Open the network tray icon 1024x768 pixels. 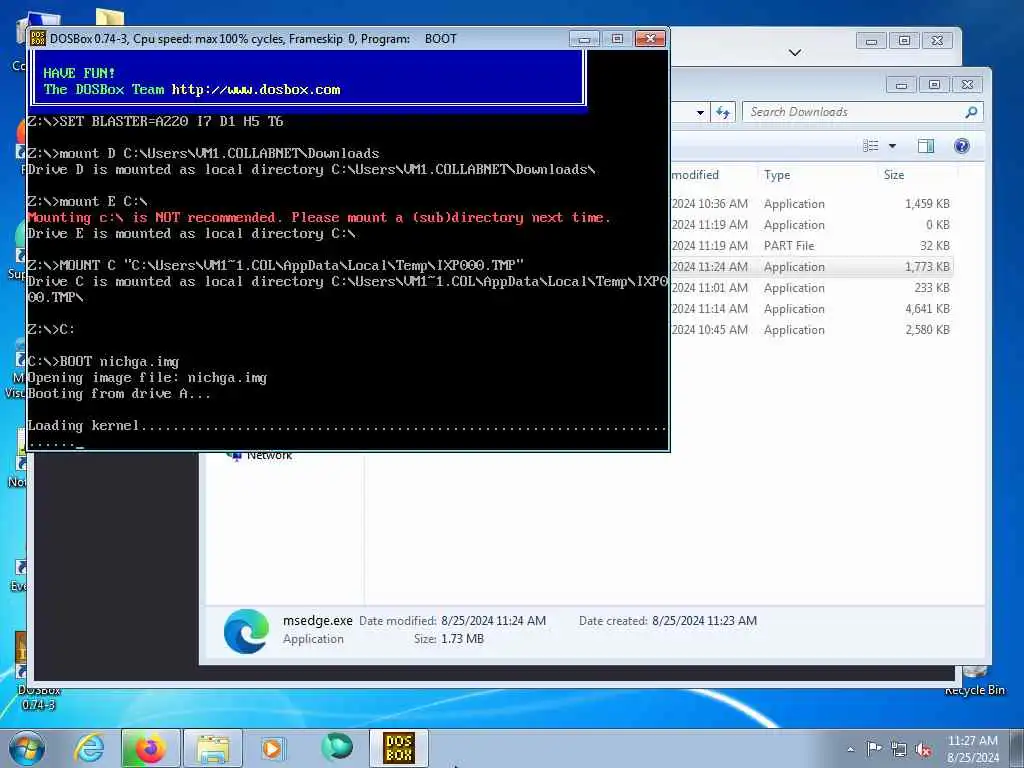click(899, 749)
